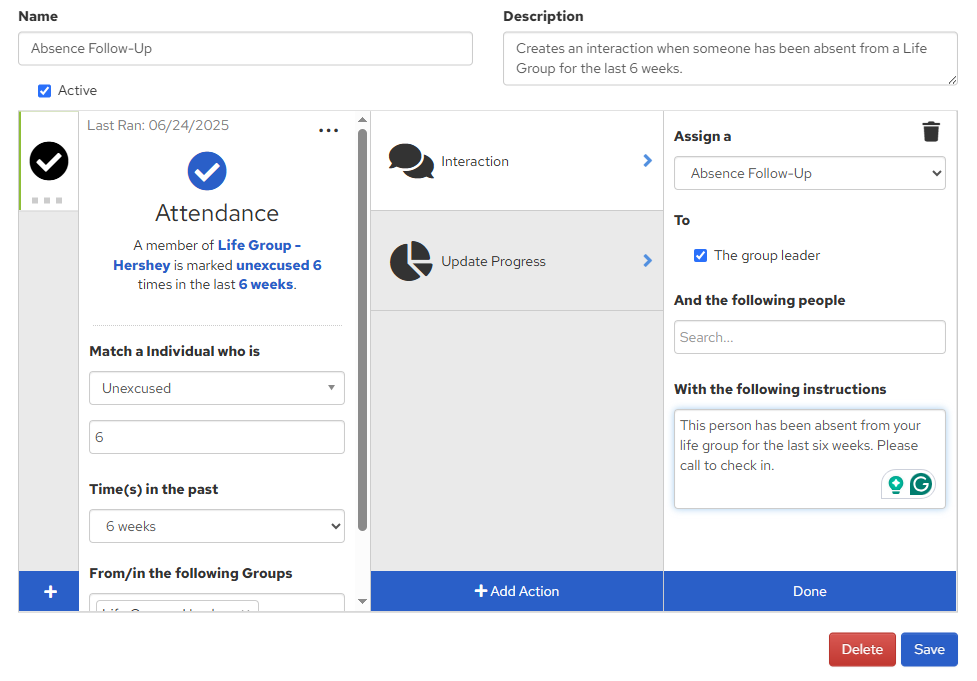
Task: Open the Unexcused status dropdown
Action: pos(217,388)
